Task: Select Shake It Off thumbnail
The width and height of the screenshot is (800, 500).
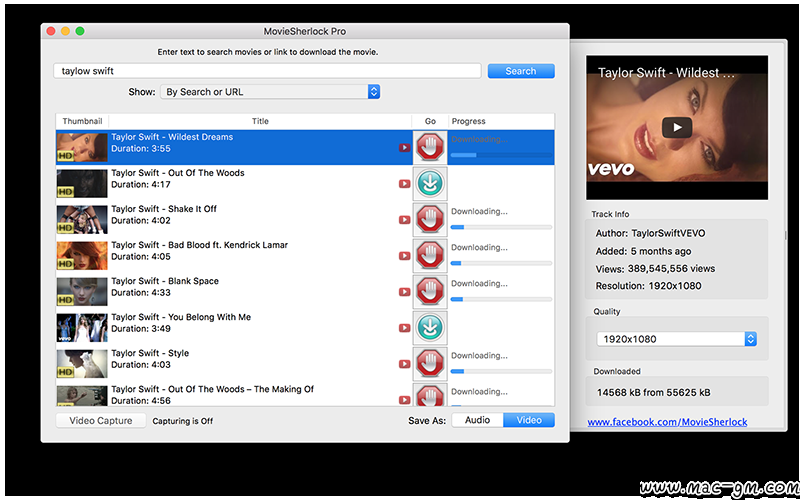Action: click(82, 220)
